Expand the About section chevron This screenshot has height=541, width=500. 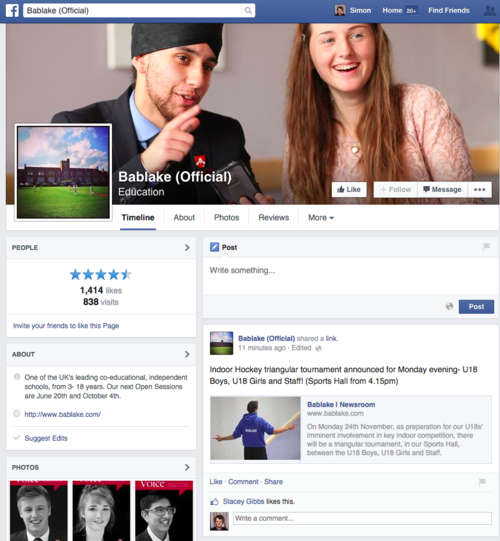pyautogui.click(x=187, y=354)
